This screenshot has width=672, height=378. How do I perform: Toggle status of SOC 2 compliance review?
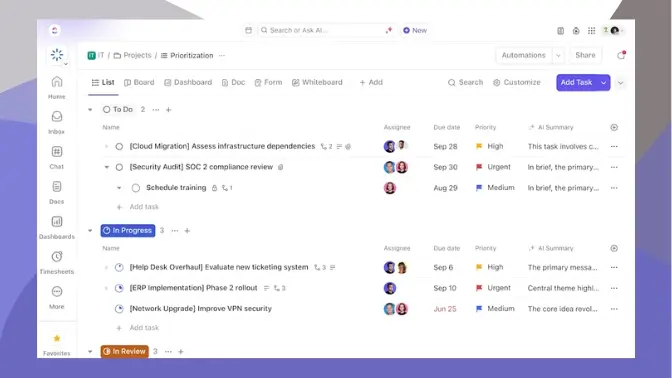[119, 167]
